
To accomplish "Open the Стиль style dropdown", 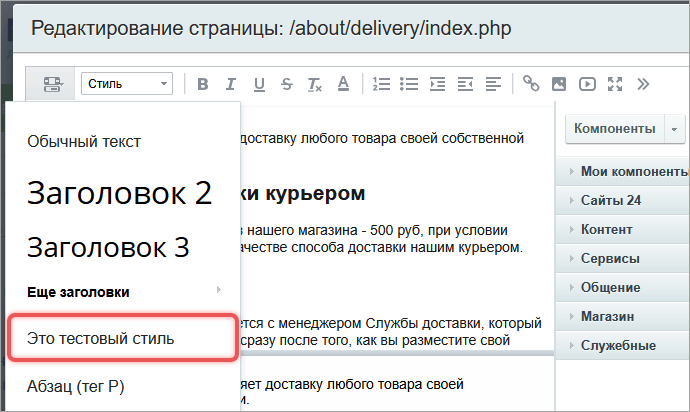I will click(x=127, y=84).
